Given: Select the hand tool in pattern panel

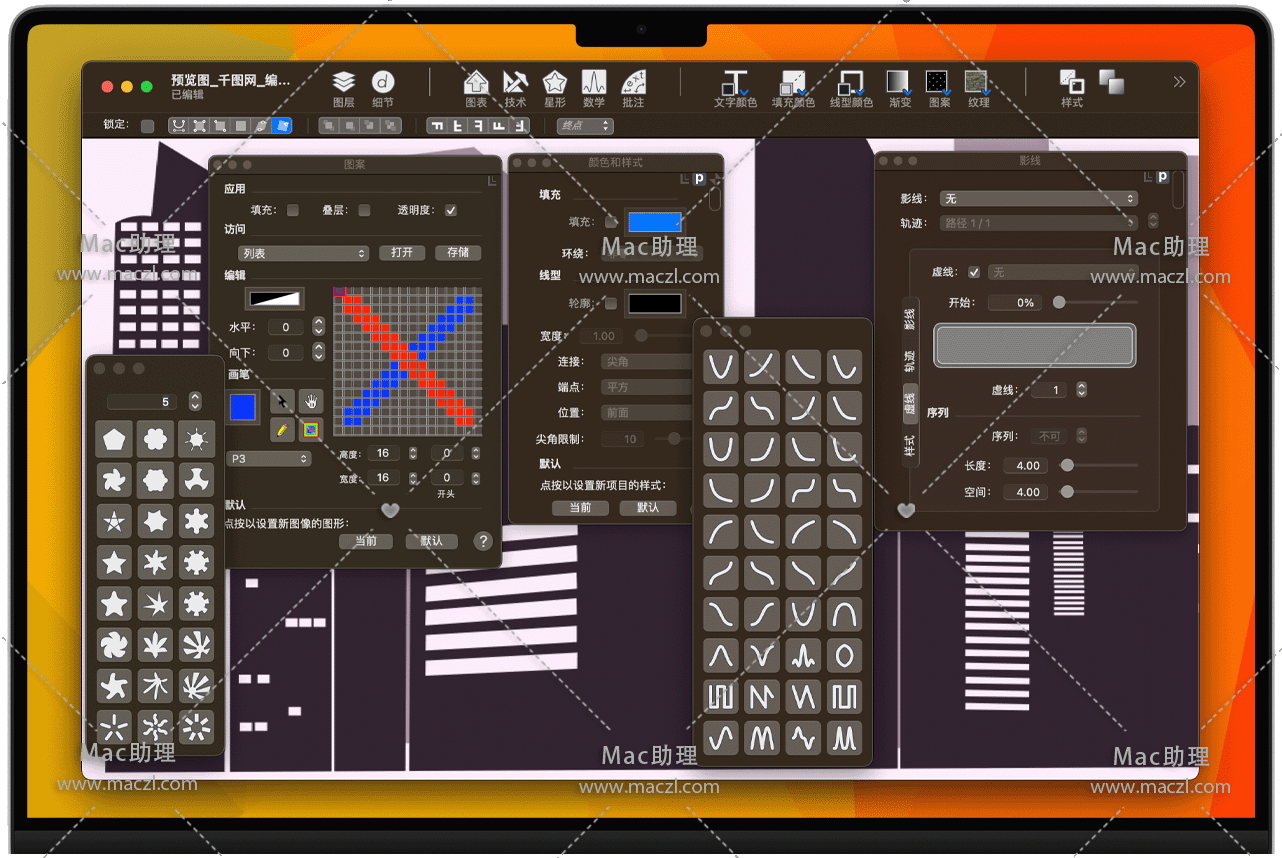Looking at the screenshot, I should 311,401.
